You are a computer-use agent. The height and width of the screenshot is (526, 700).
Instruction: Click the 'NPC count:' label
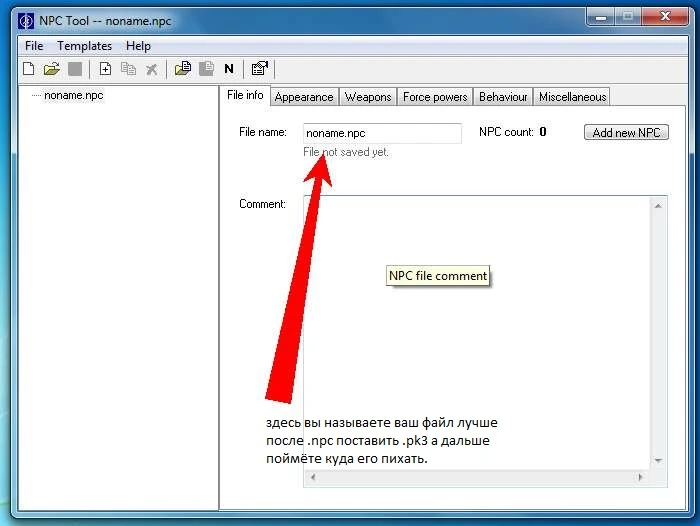506,132
